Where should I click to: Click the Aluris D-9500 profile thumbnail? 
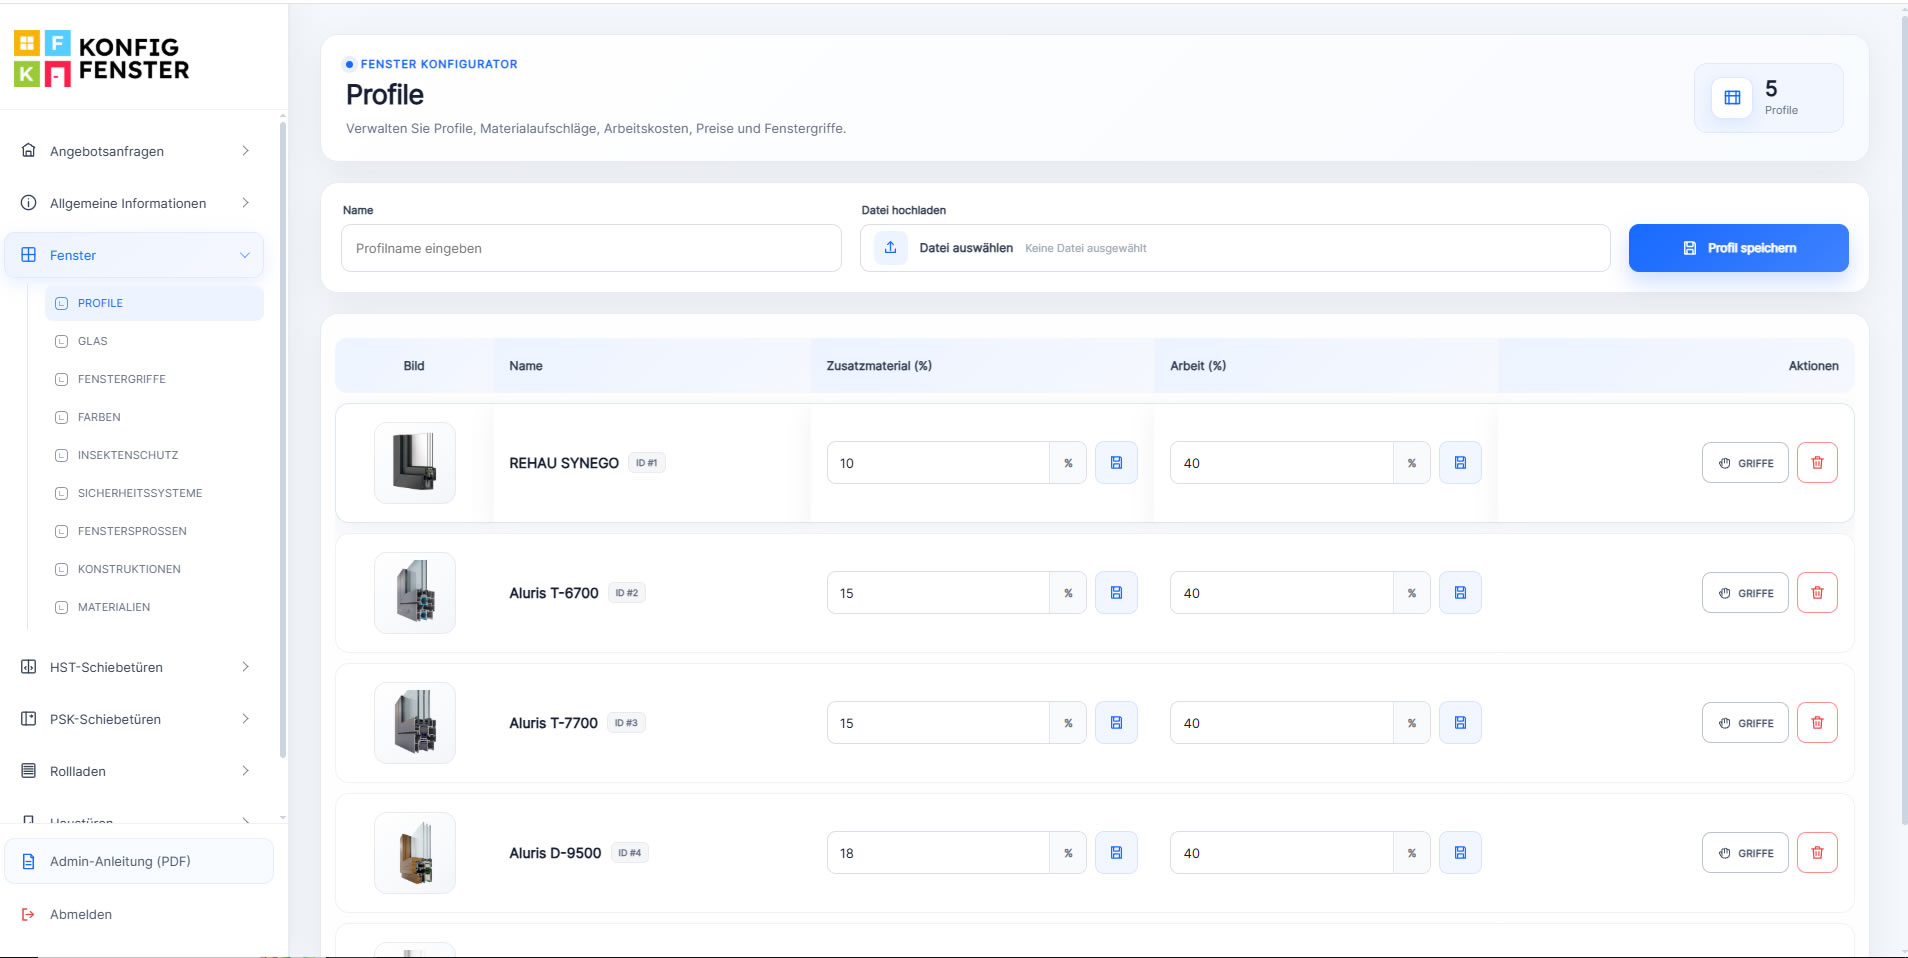coord(415,853)
